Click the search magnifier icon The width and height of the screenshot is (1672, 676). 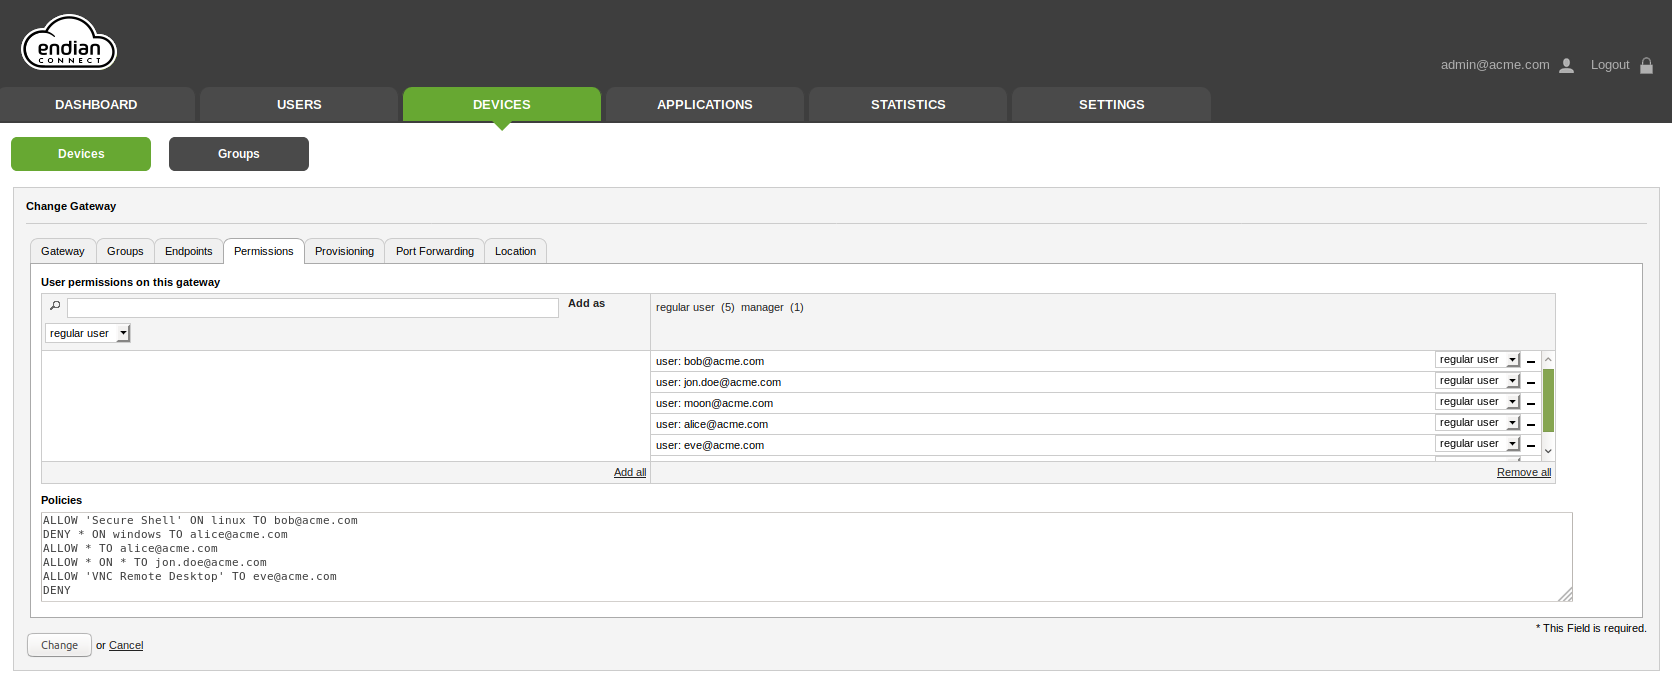tap(55, 306)
